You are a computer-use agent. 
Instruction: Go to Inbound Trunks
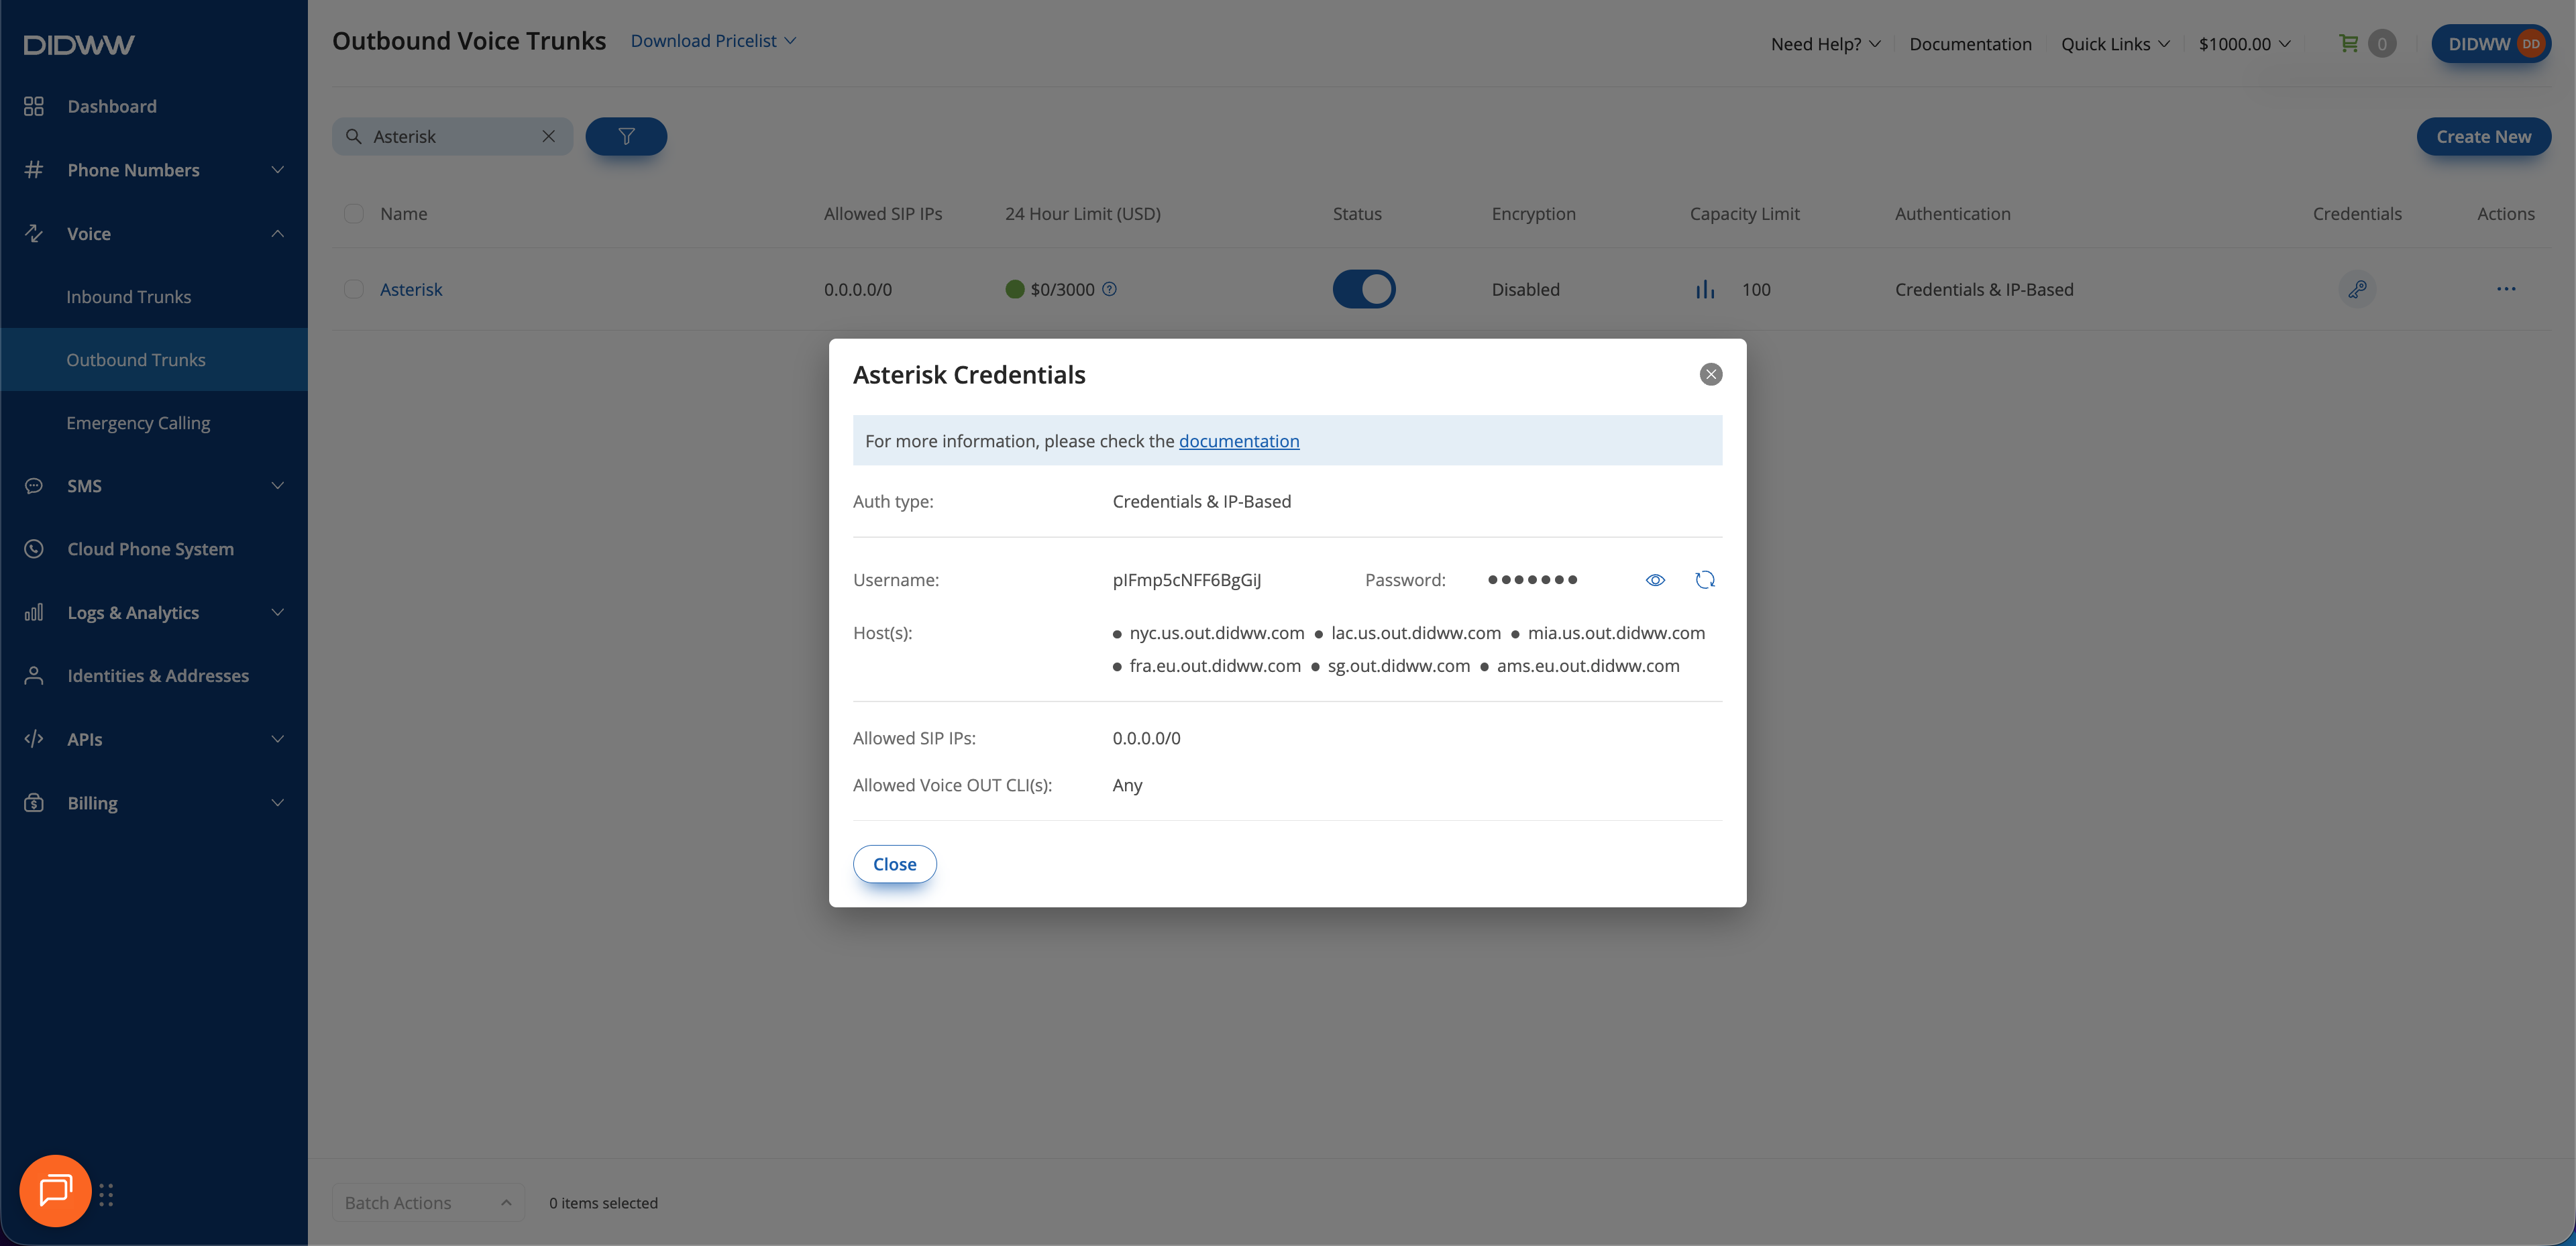pos(128,297)
